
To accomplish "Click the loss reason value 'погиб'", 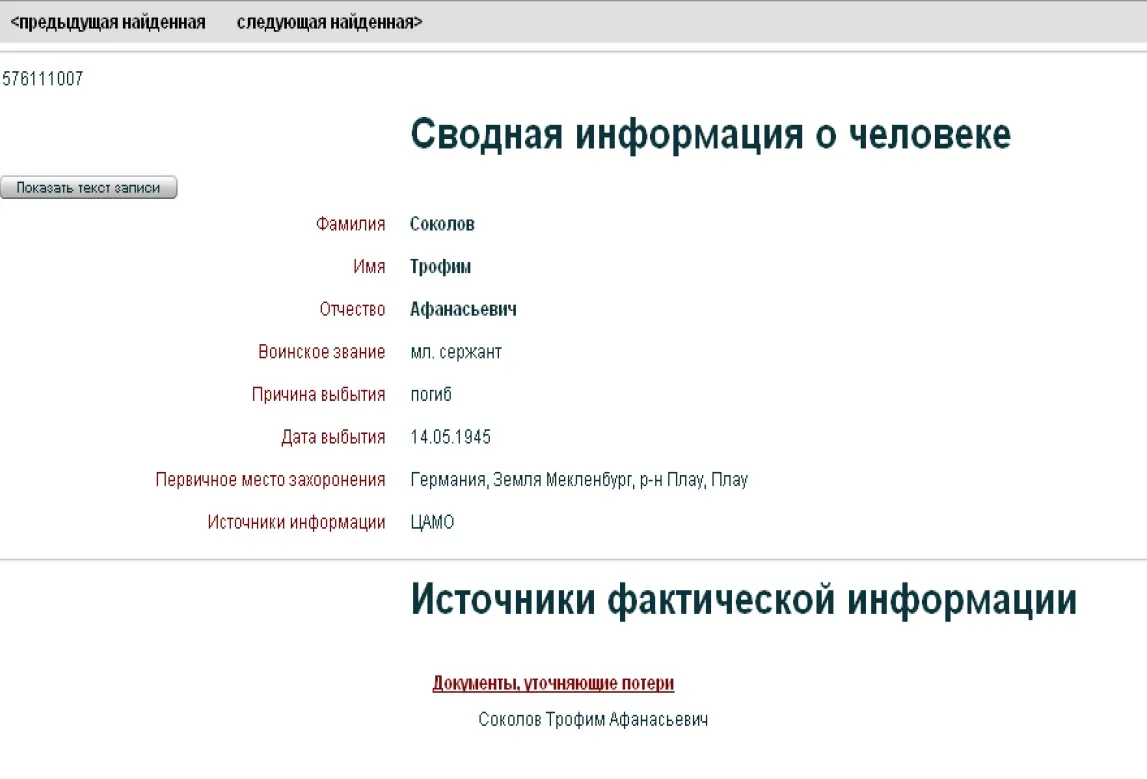I will pyautogui.click(x=431, y=395).
